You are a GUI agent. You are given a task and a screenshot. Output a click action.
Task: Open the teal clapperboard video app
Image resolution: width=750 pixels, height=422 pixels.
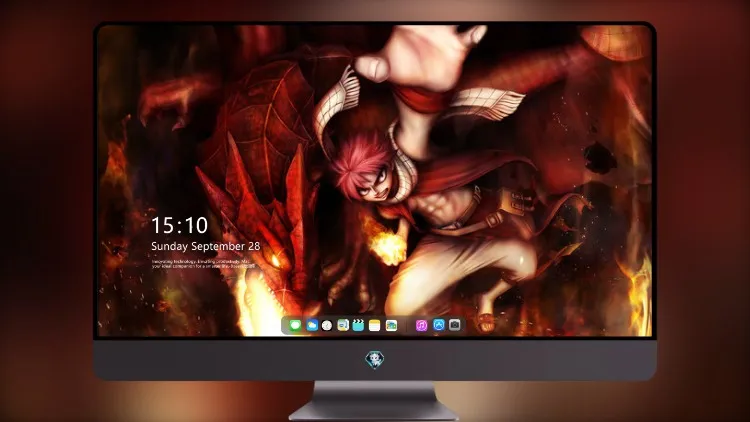[x=358, y=325]
